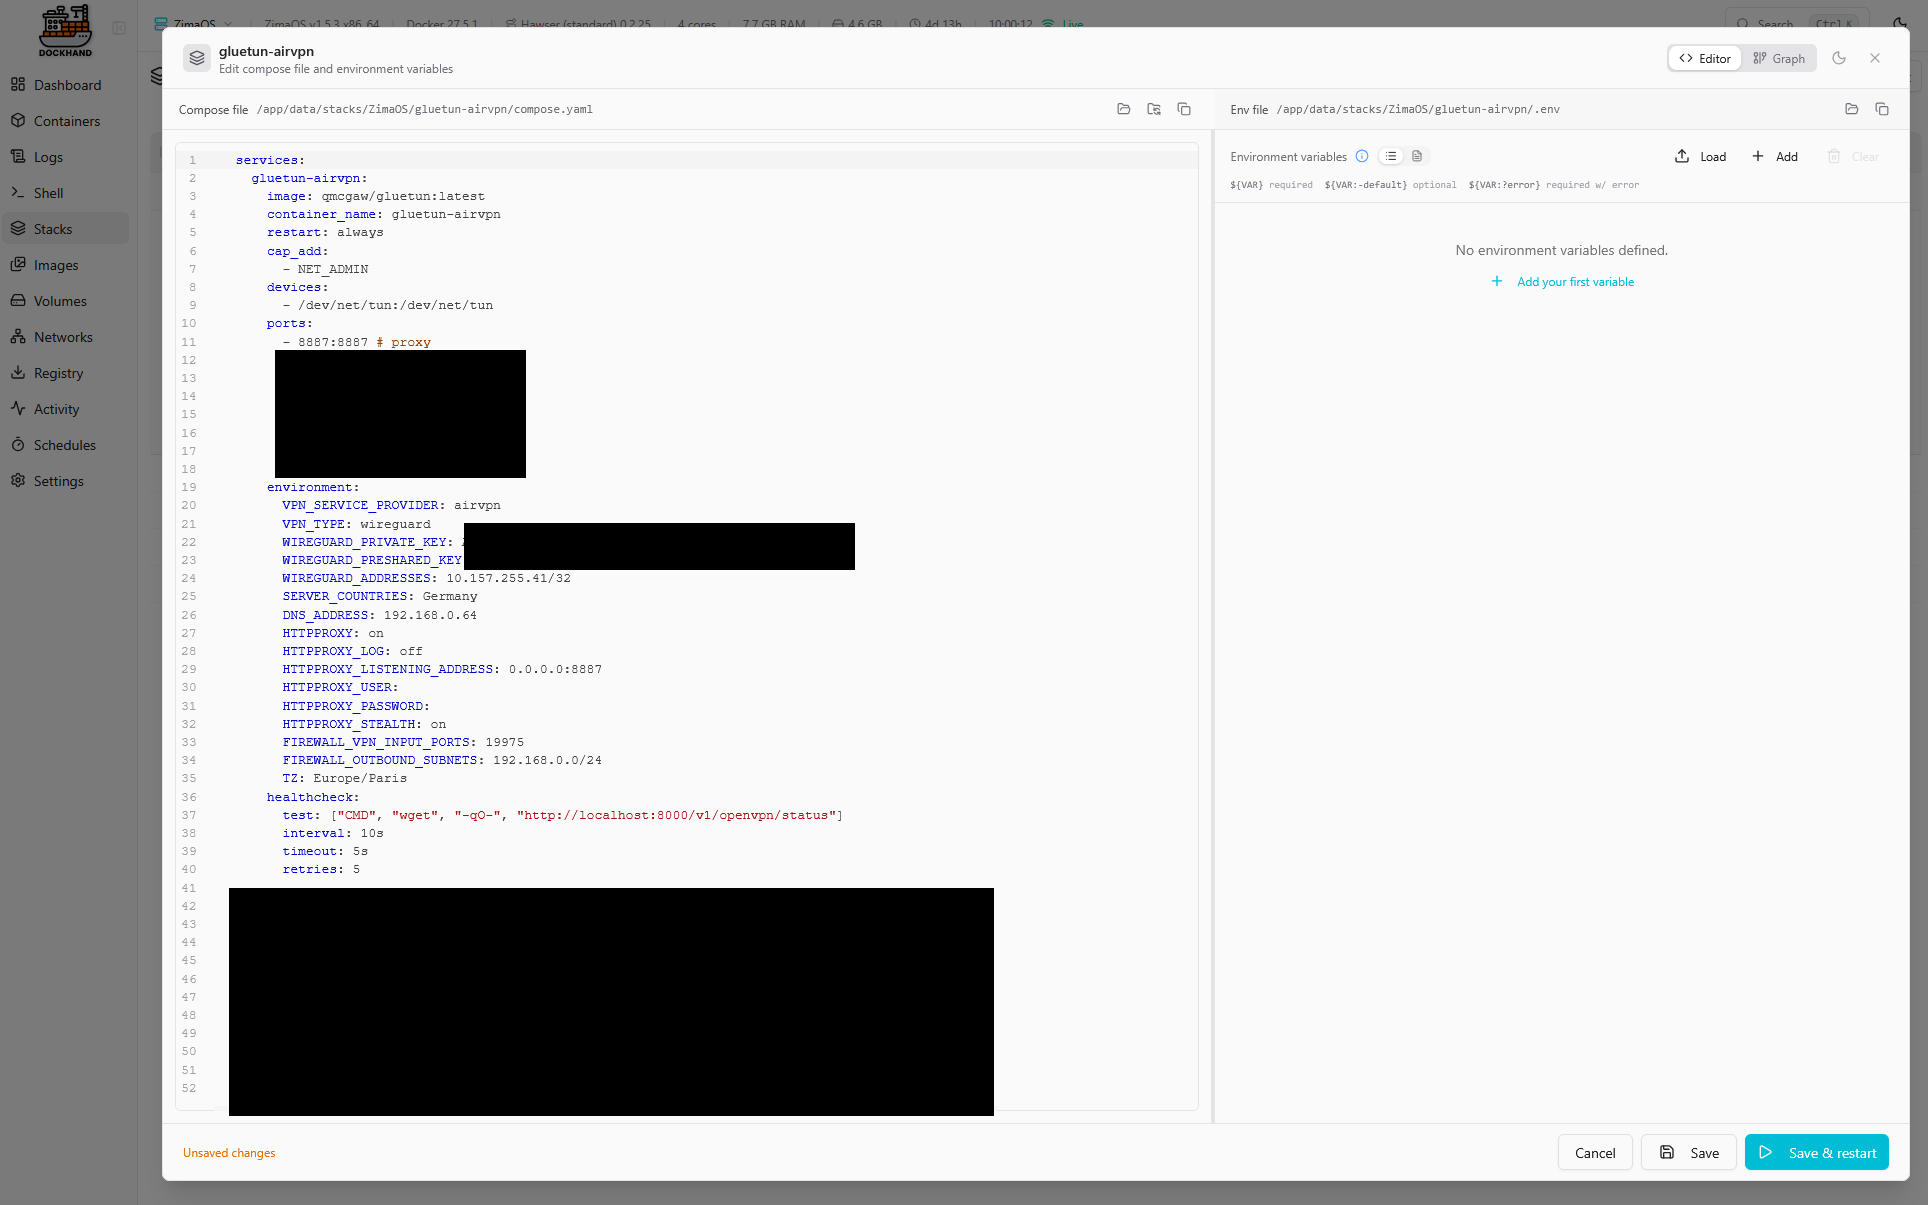Switch env variables to list view
Viewport: 1928px width, 1205px height.
1391,156
